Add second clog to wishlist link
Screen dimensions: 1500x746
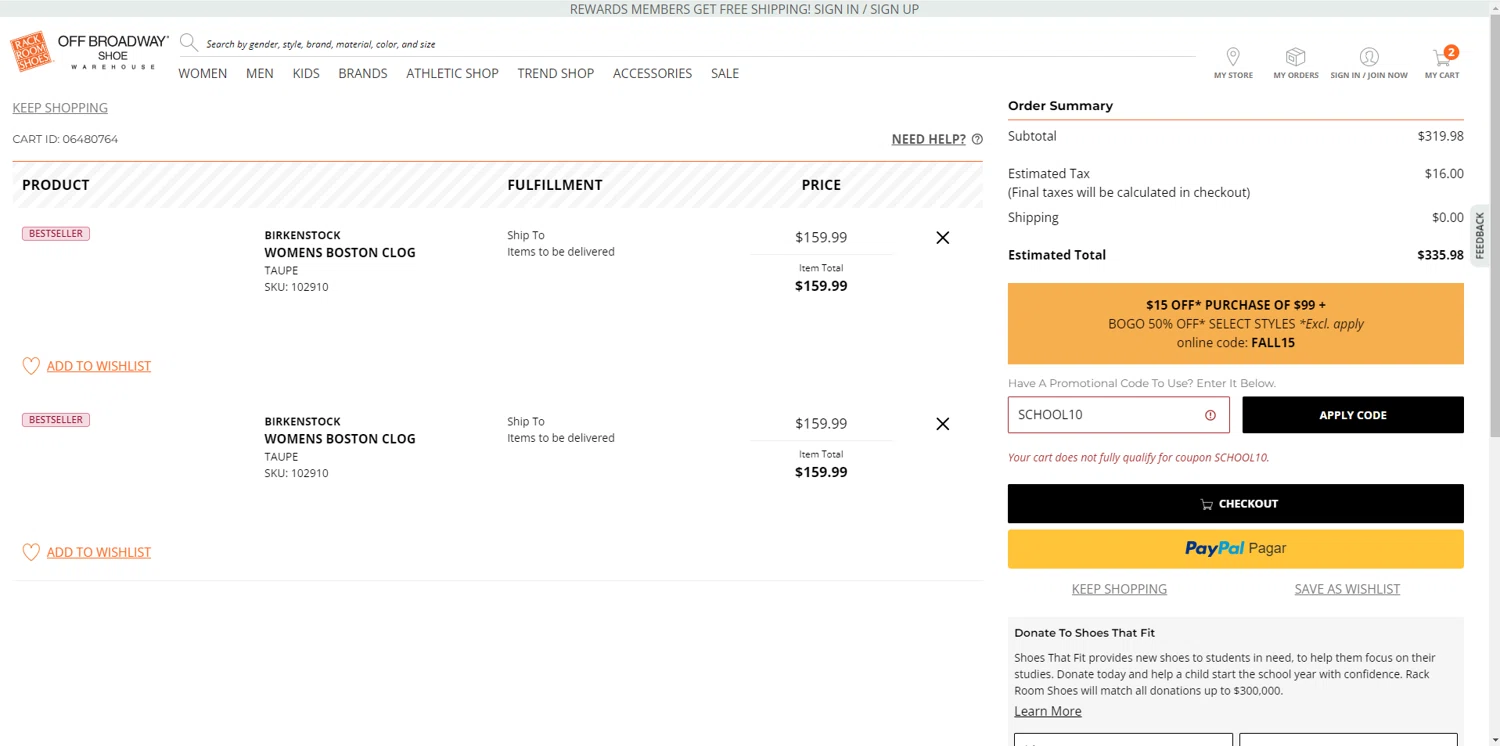[x=99, y=552]
